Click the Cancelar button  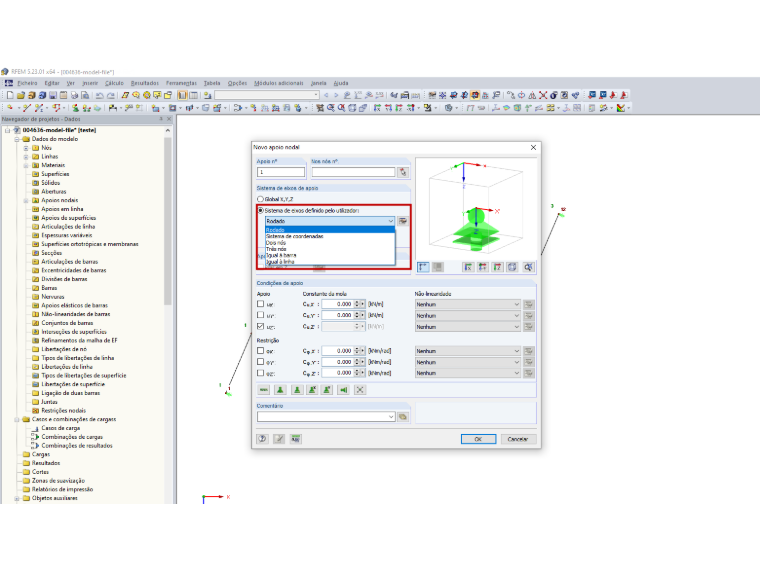pos(518,439)
